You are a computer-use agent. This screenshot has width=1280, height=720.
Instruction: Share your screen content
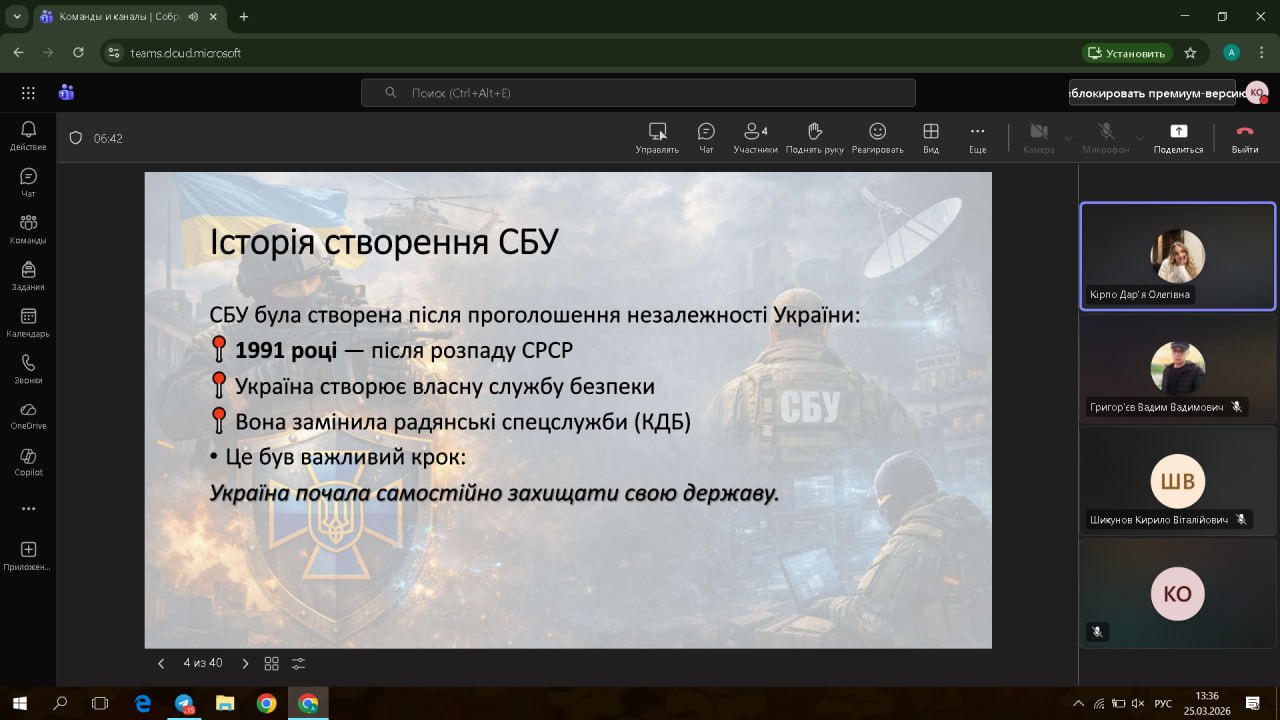click(1178, 137)
